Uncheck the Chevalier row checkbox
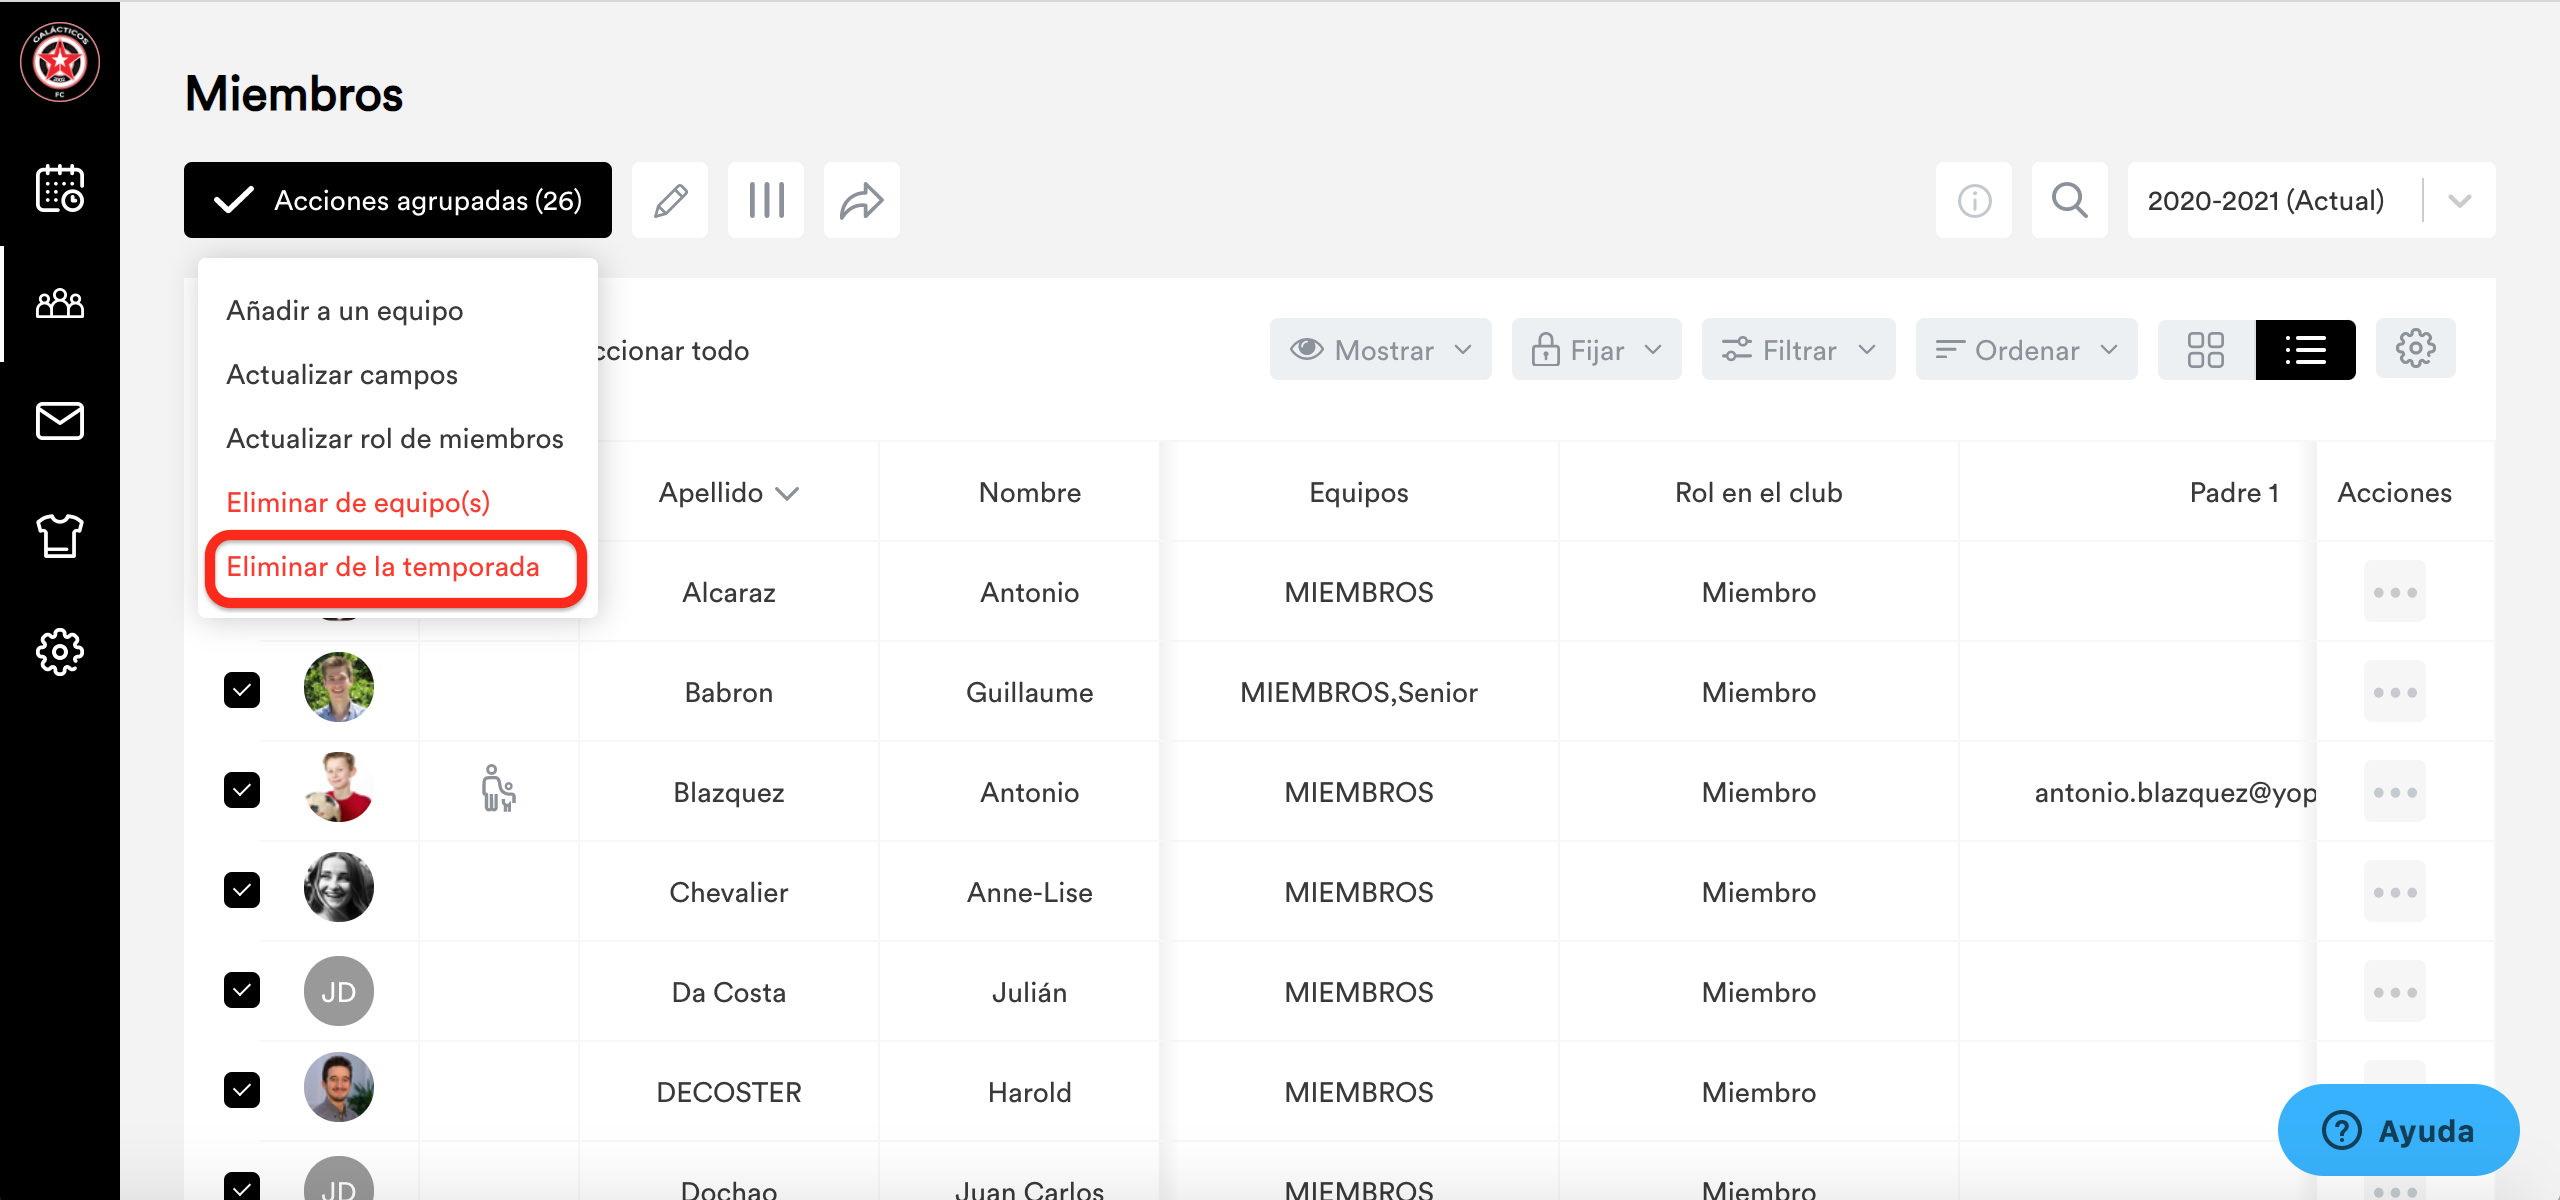The height and width of the screenshot is (1200, 2560). (x=242, y=890)
